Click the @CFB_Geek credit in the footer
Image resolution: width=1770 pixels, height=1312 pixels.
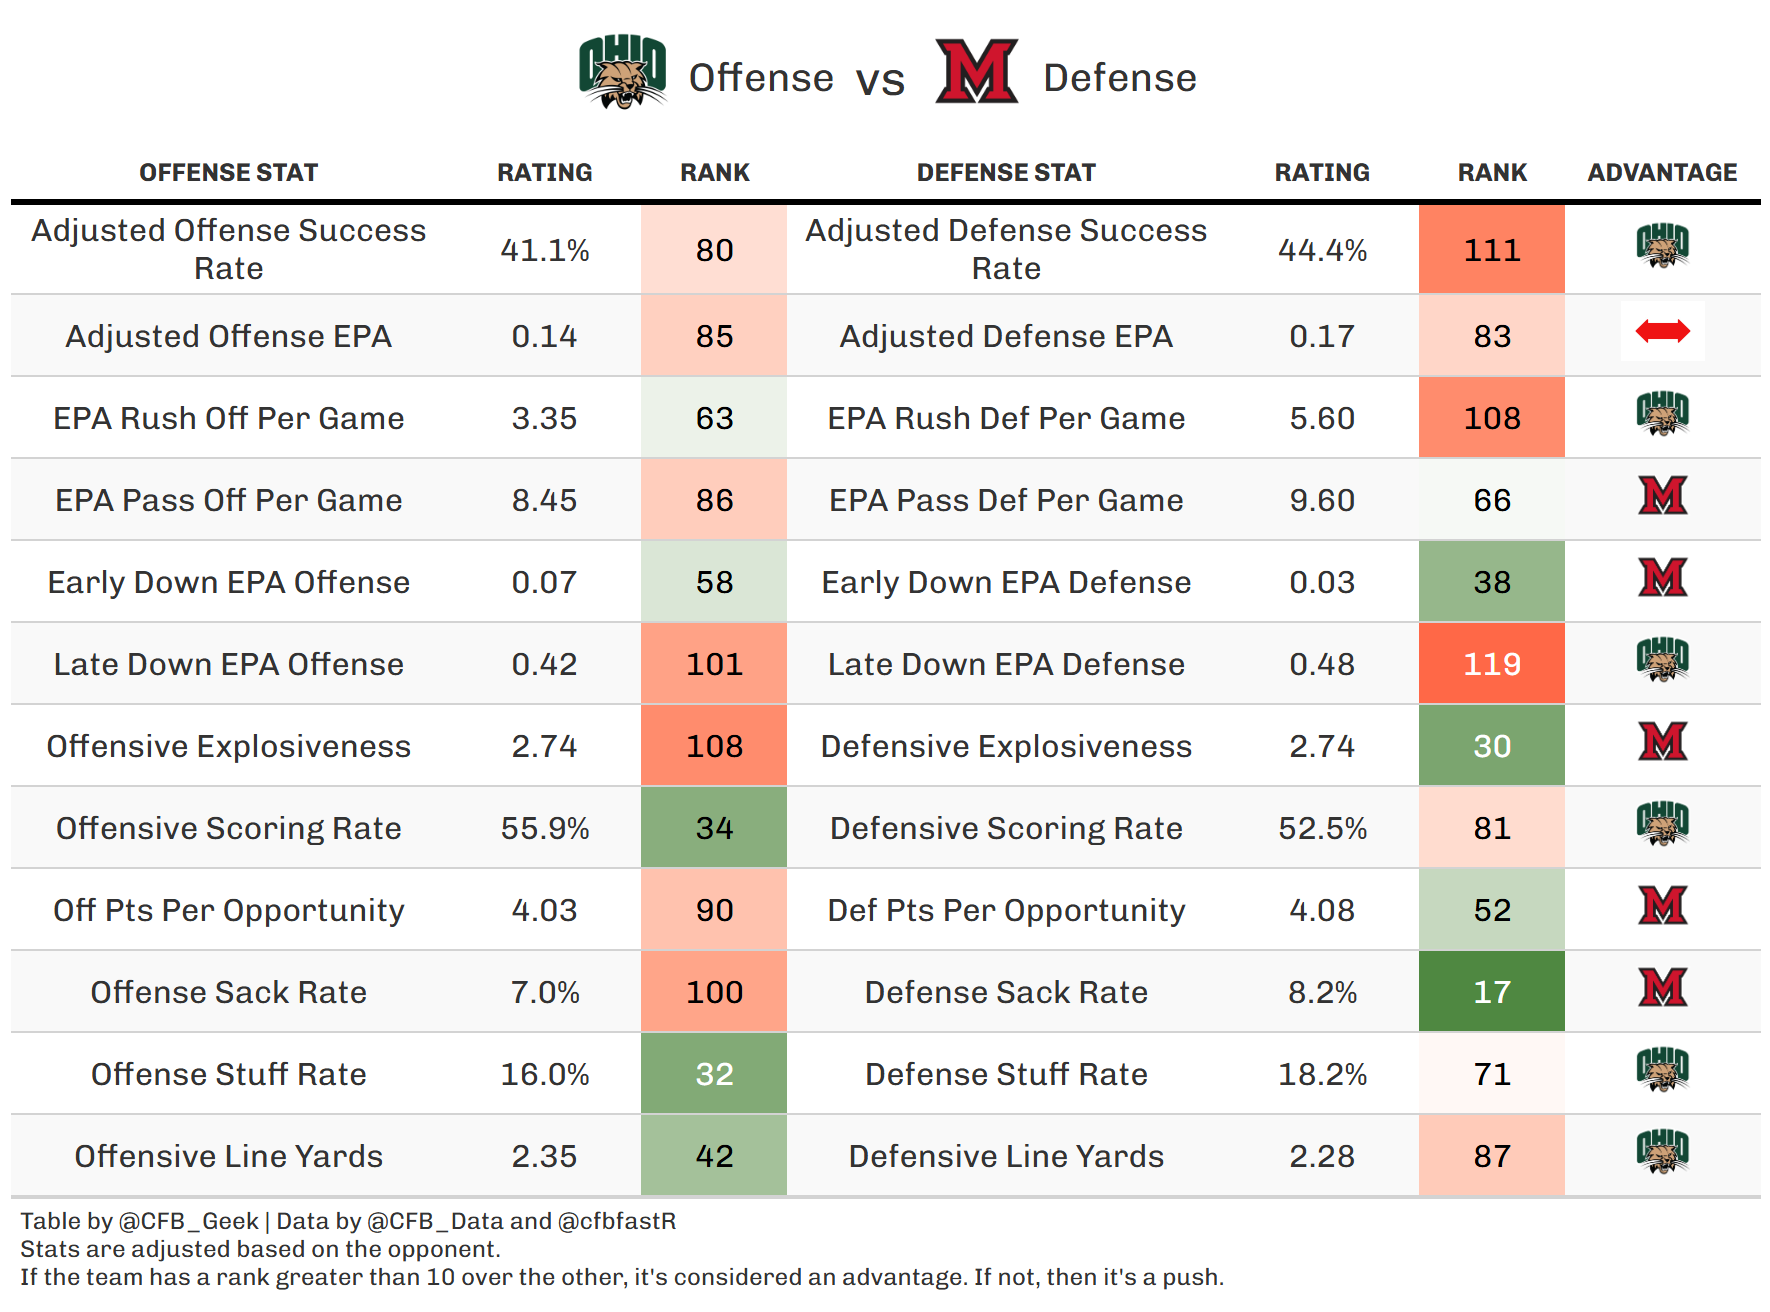click(189, 1221)
